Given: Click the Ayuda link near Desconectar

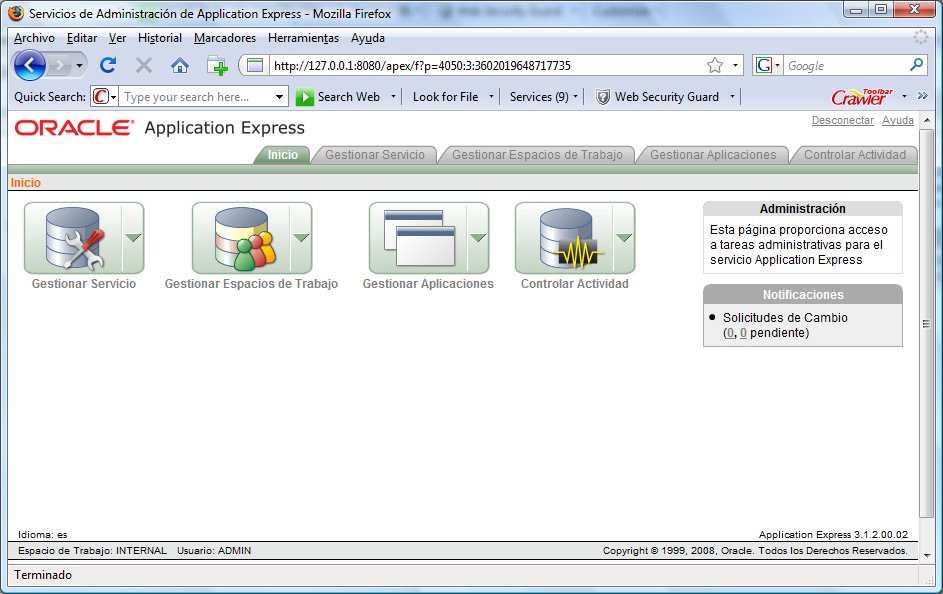Looking at the screenshot, I should [x=898, y=120].
